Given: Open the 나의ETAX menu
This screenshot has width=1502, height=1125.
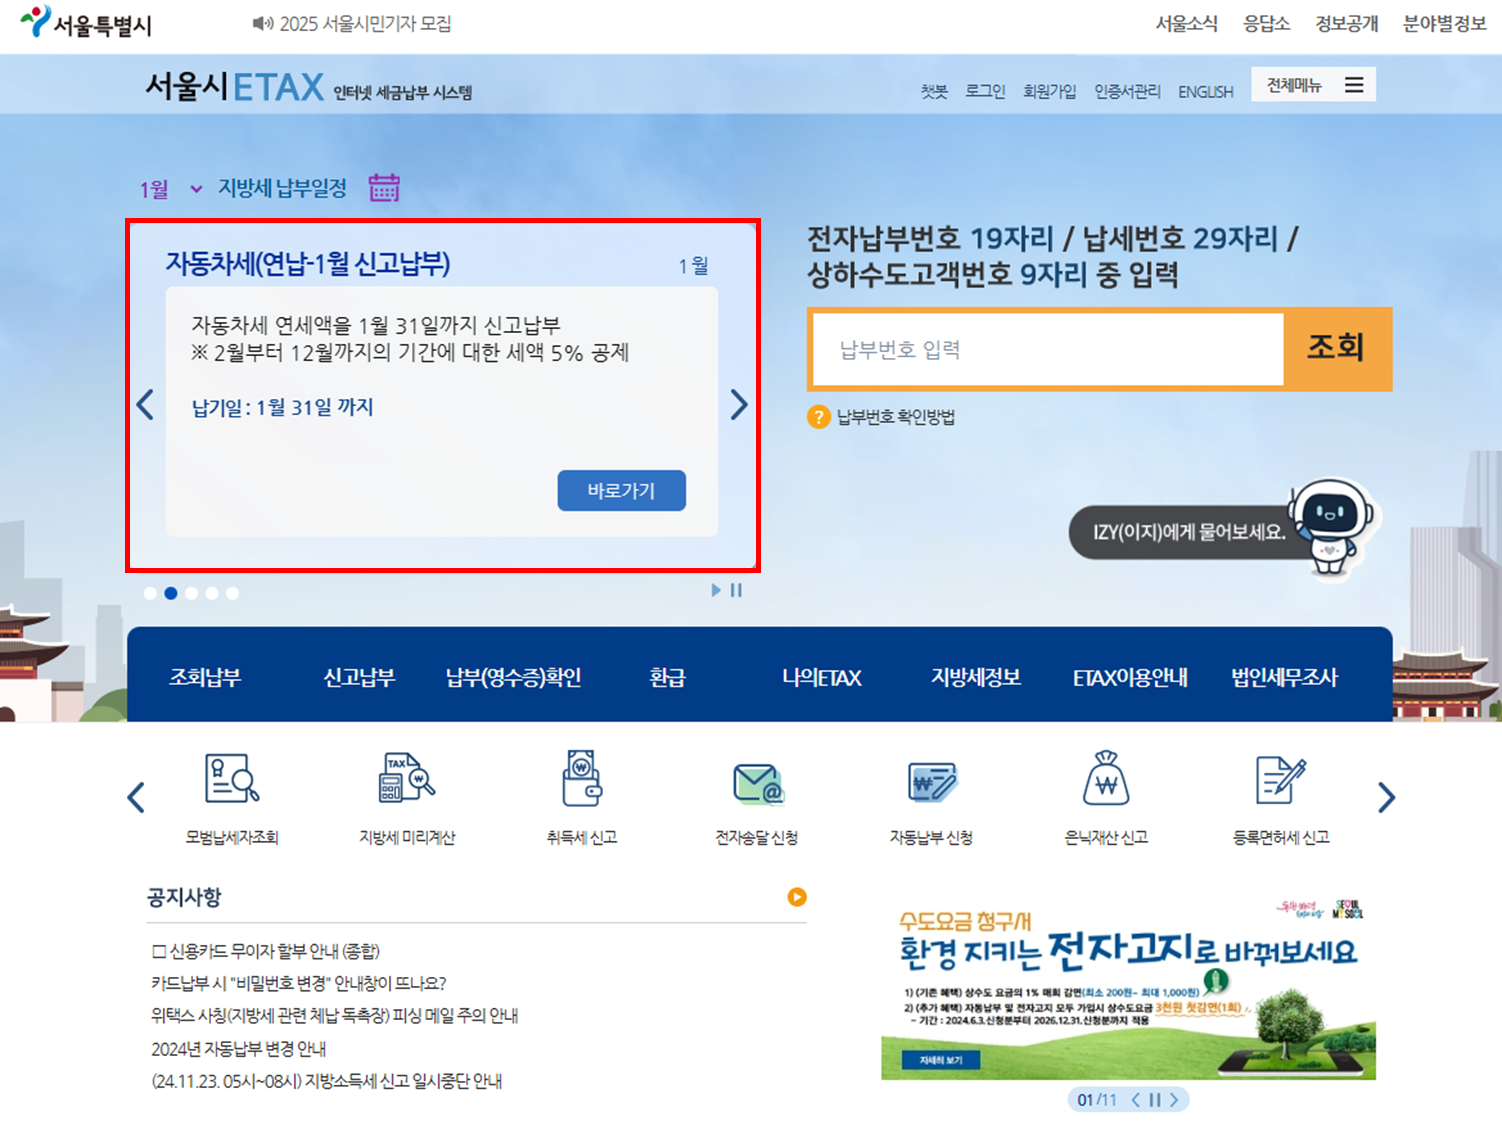Looking at the screenshot, I should click(x=821, y=677).
